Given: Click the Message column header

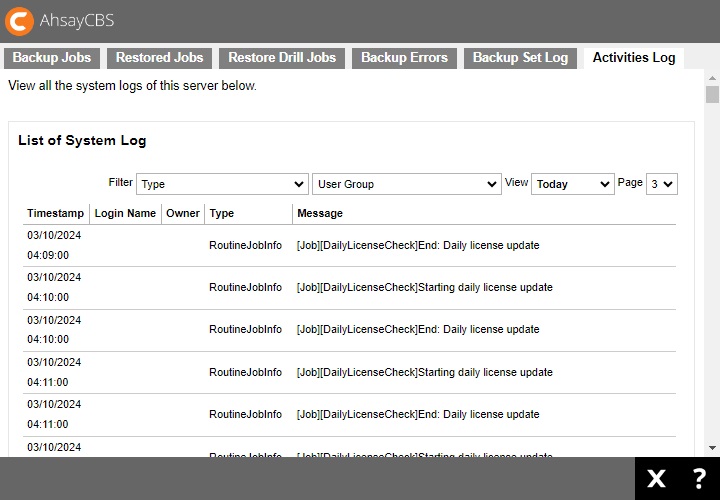Looking at the screenshot, I should (x=320, y=213).
